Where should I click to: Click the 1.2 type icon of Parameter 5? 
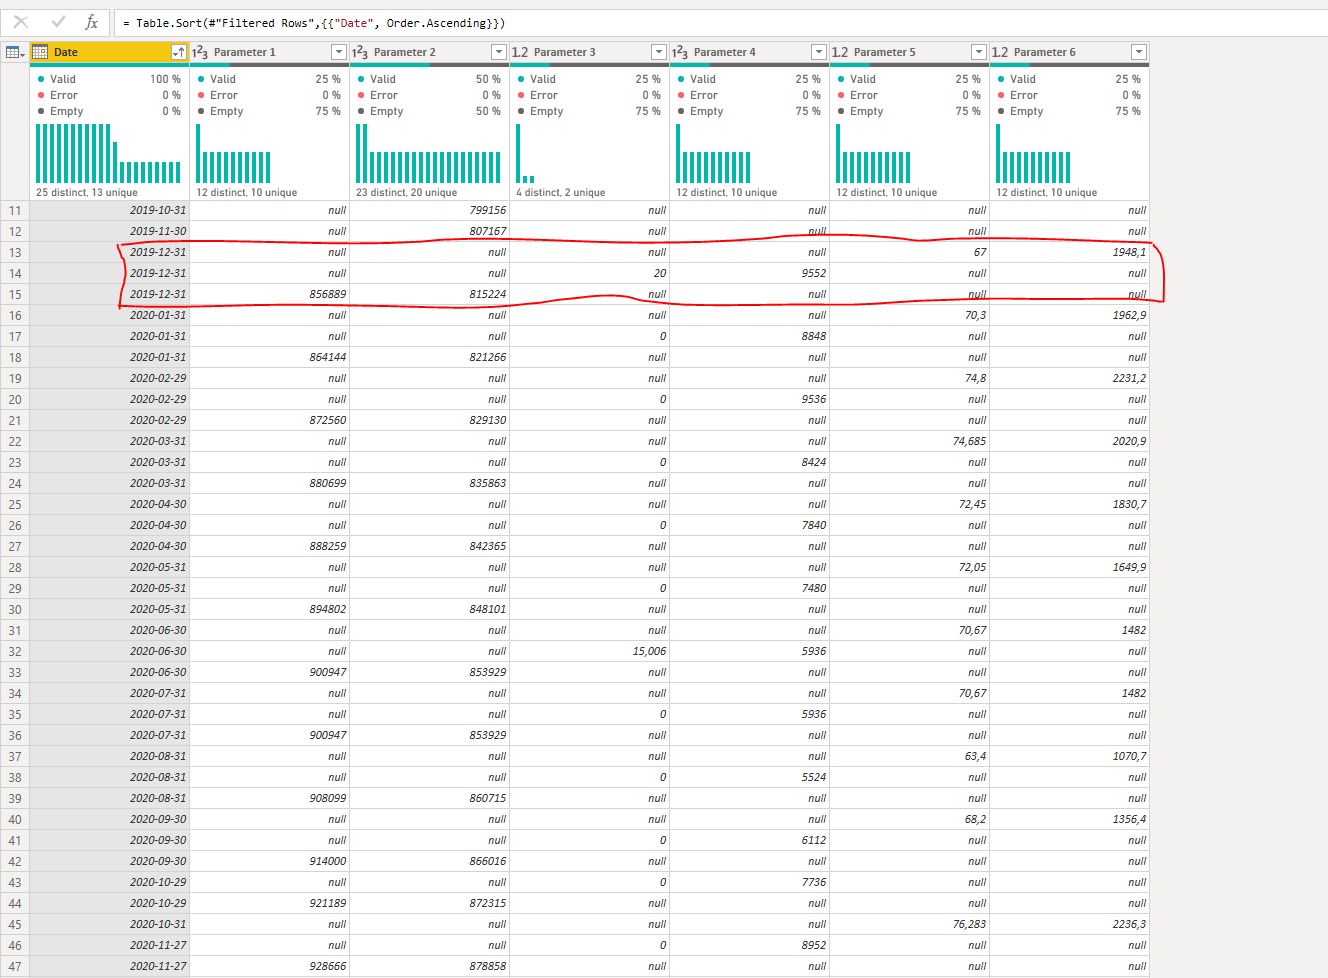(840, 52)
